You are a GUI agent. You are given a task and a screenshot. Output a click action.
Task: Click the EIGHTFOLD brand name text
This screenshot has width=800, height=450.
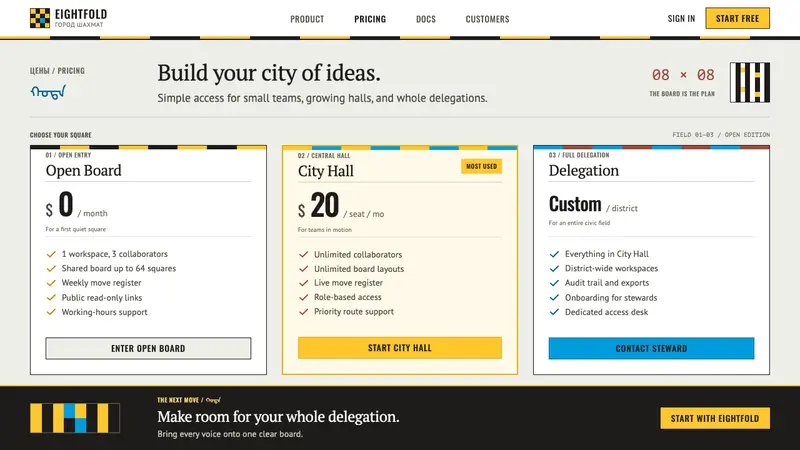(81, 14)
